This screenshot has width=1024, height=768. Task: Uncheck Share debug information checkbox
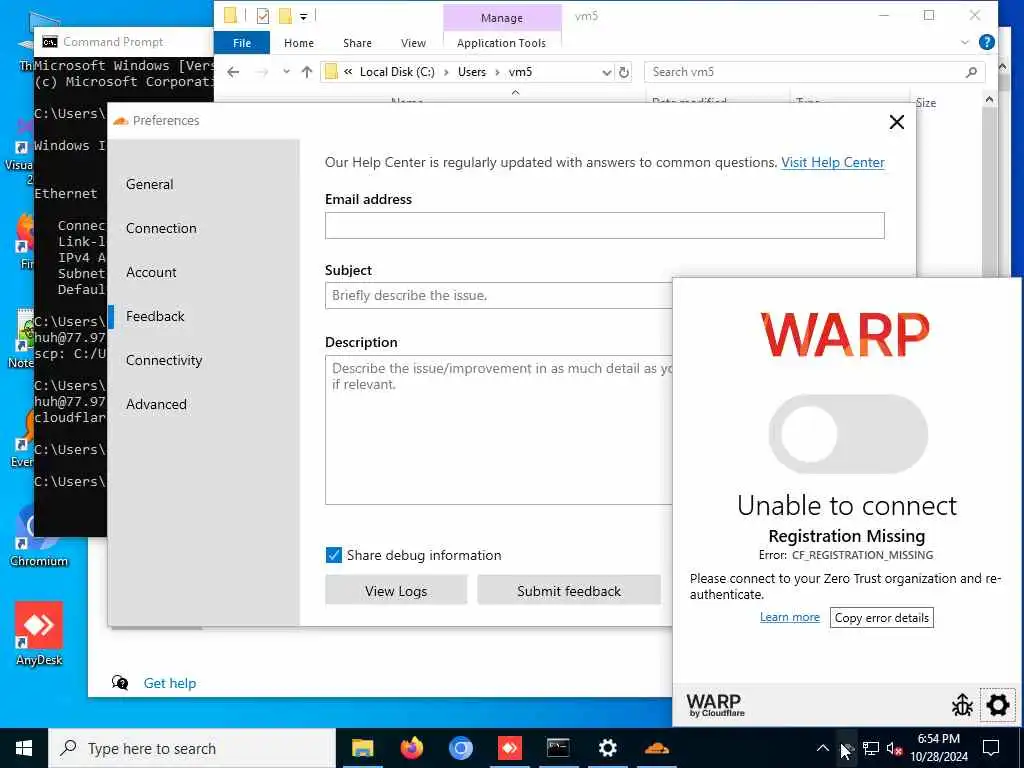pyautogui.click(x=333, y=555)
